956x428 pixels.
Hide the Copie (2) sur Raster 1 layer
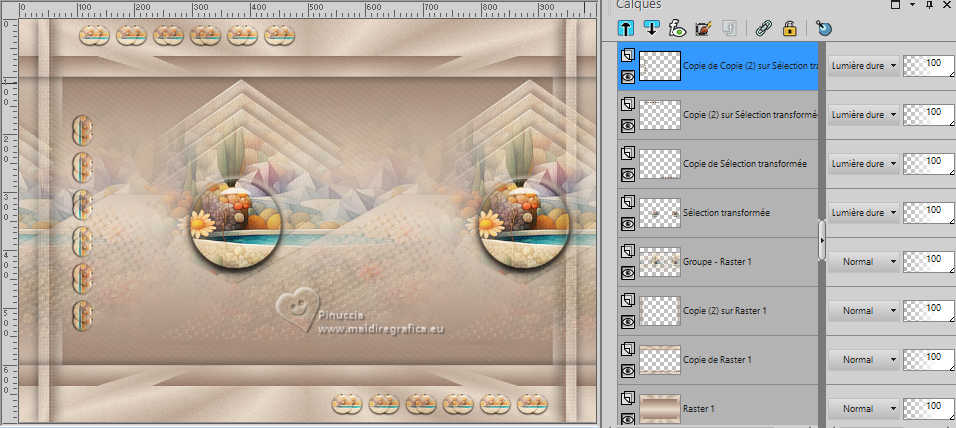tap(628, 321)
